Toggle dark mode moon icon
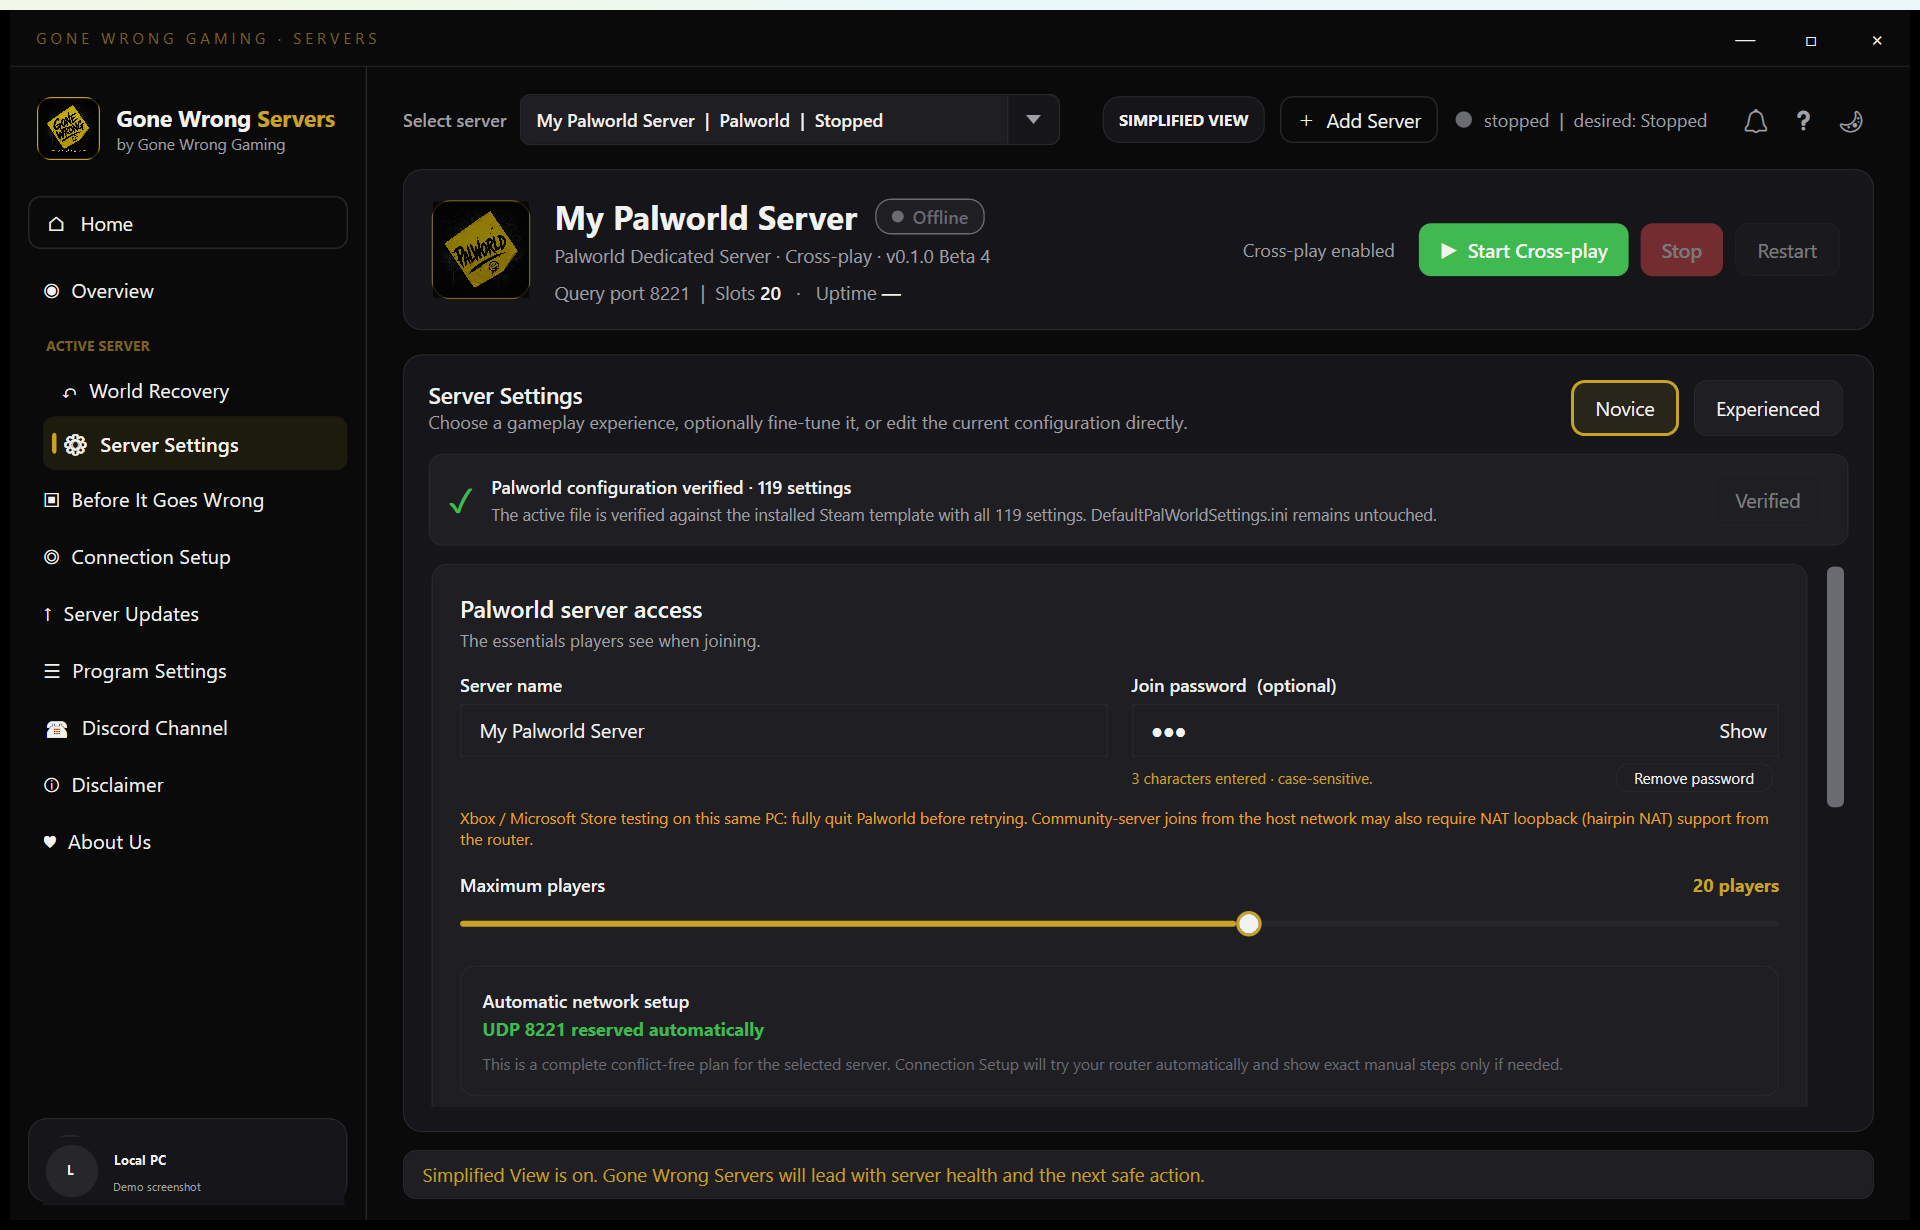The height and width of the screenshot is (1230, 1920). pos(1851,121)
